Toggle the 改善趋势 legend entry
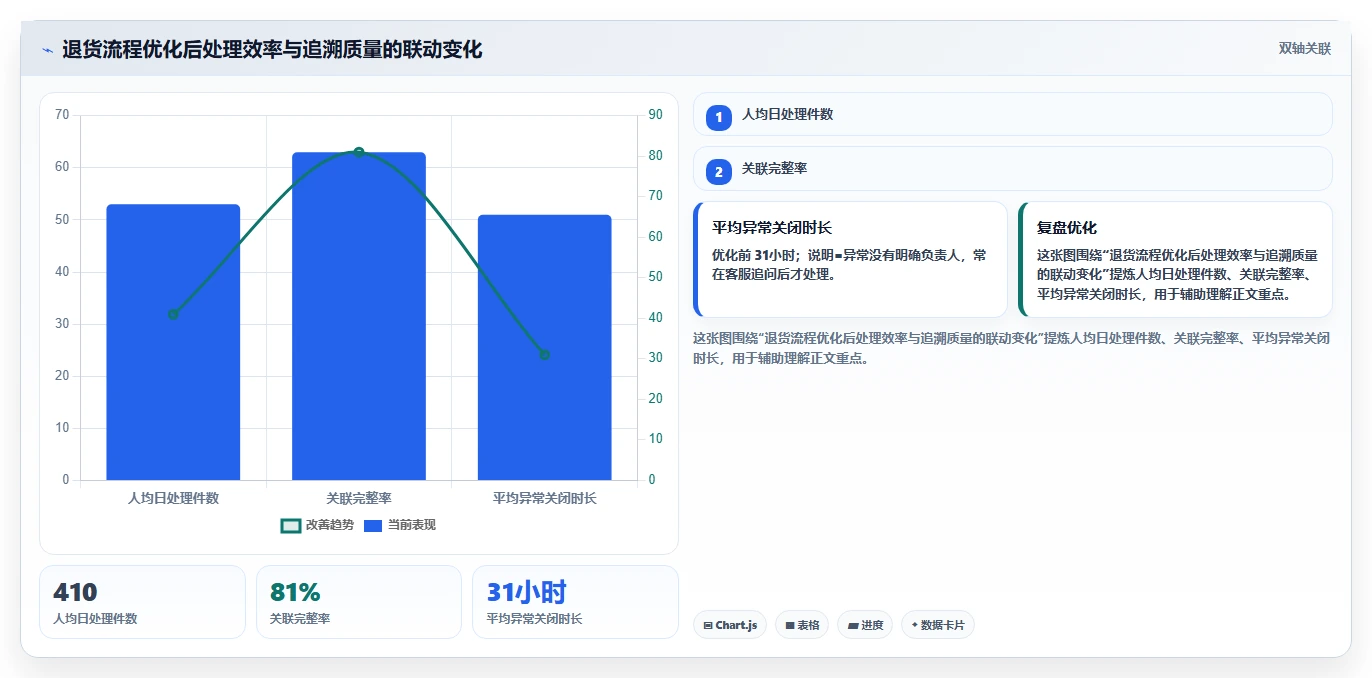1372x678 pixels. point(318,525)
